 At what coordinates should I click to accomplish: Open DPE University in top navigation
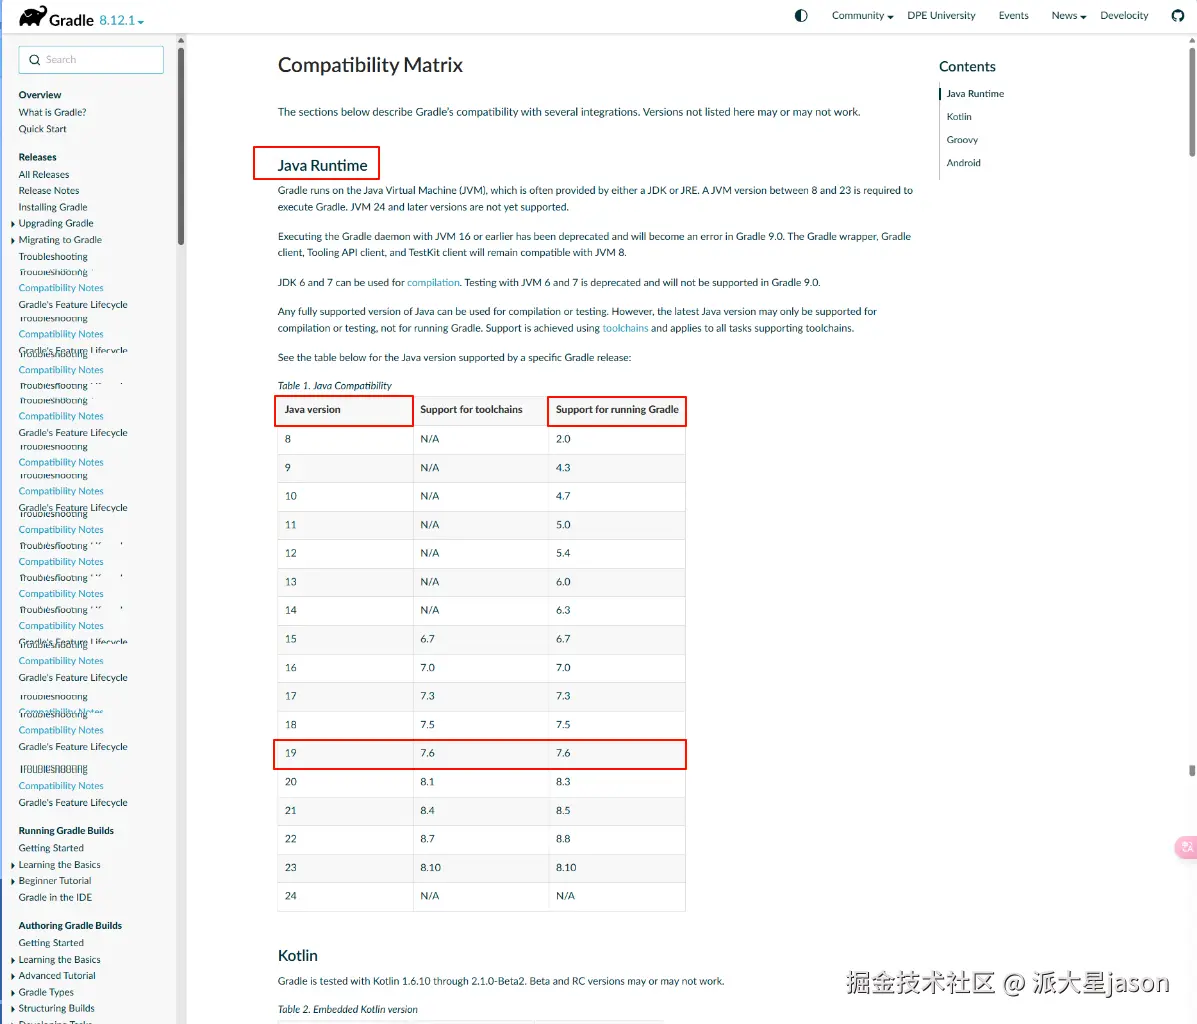(x=940, y=15)
